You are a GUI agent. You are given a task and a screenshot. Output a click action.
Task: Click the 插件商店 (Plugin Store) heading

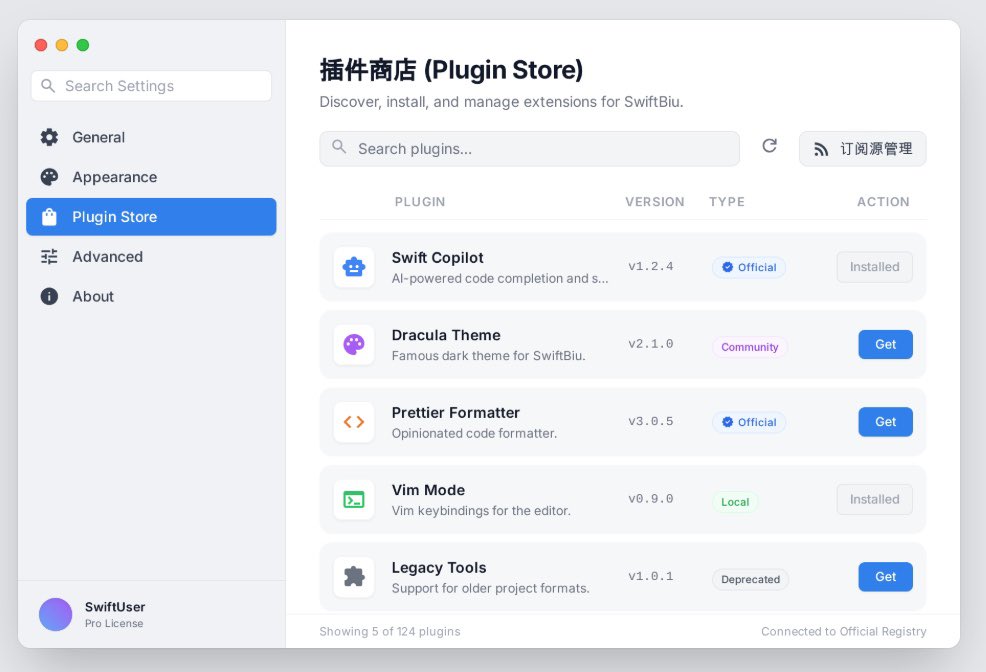click(x=451, y=70)
